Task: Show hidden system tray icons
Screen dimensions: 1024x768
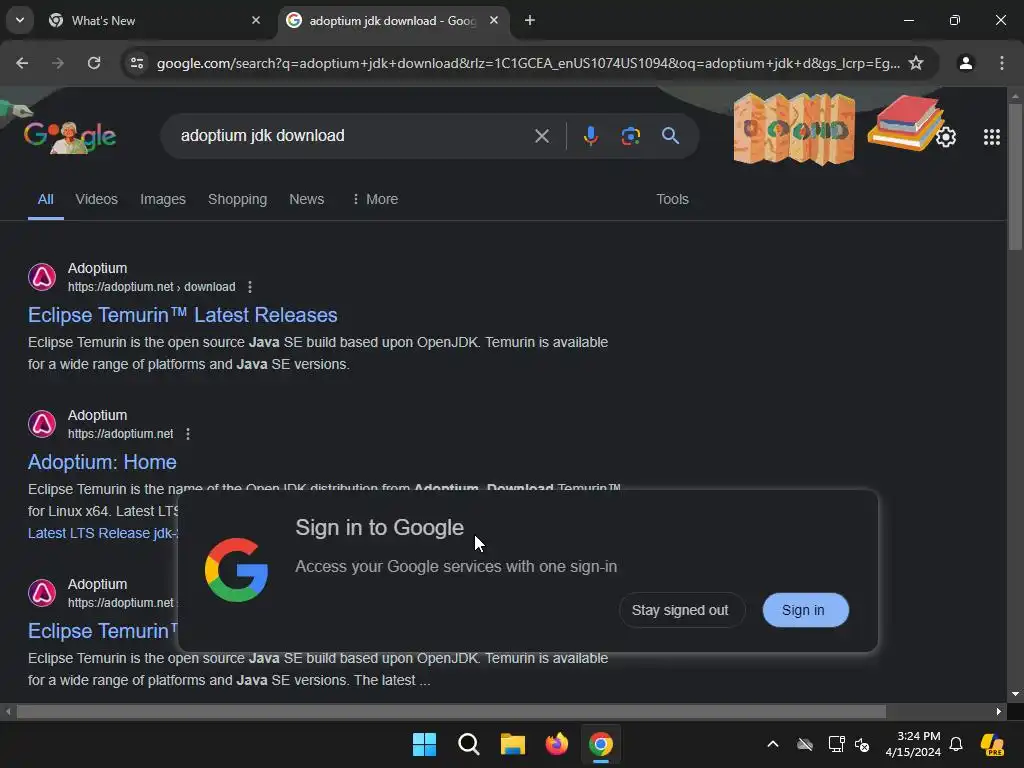Action: (773, 744)
